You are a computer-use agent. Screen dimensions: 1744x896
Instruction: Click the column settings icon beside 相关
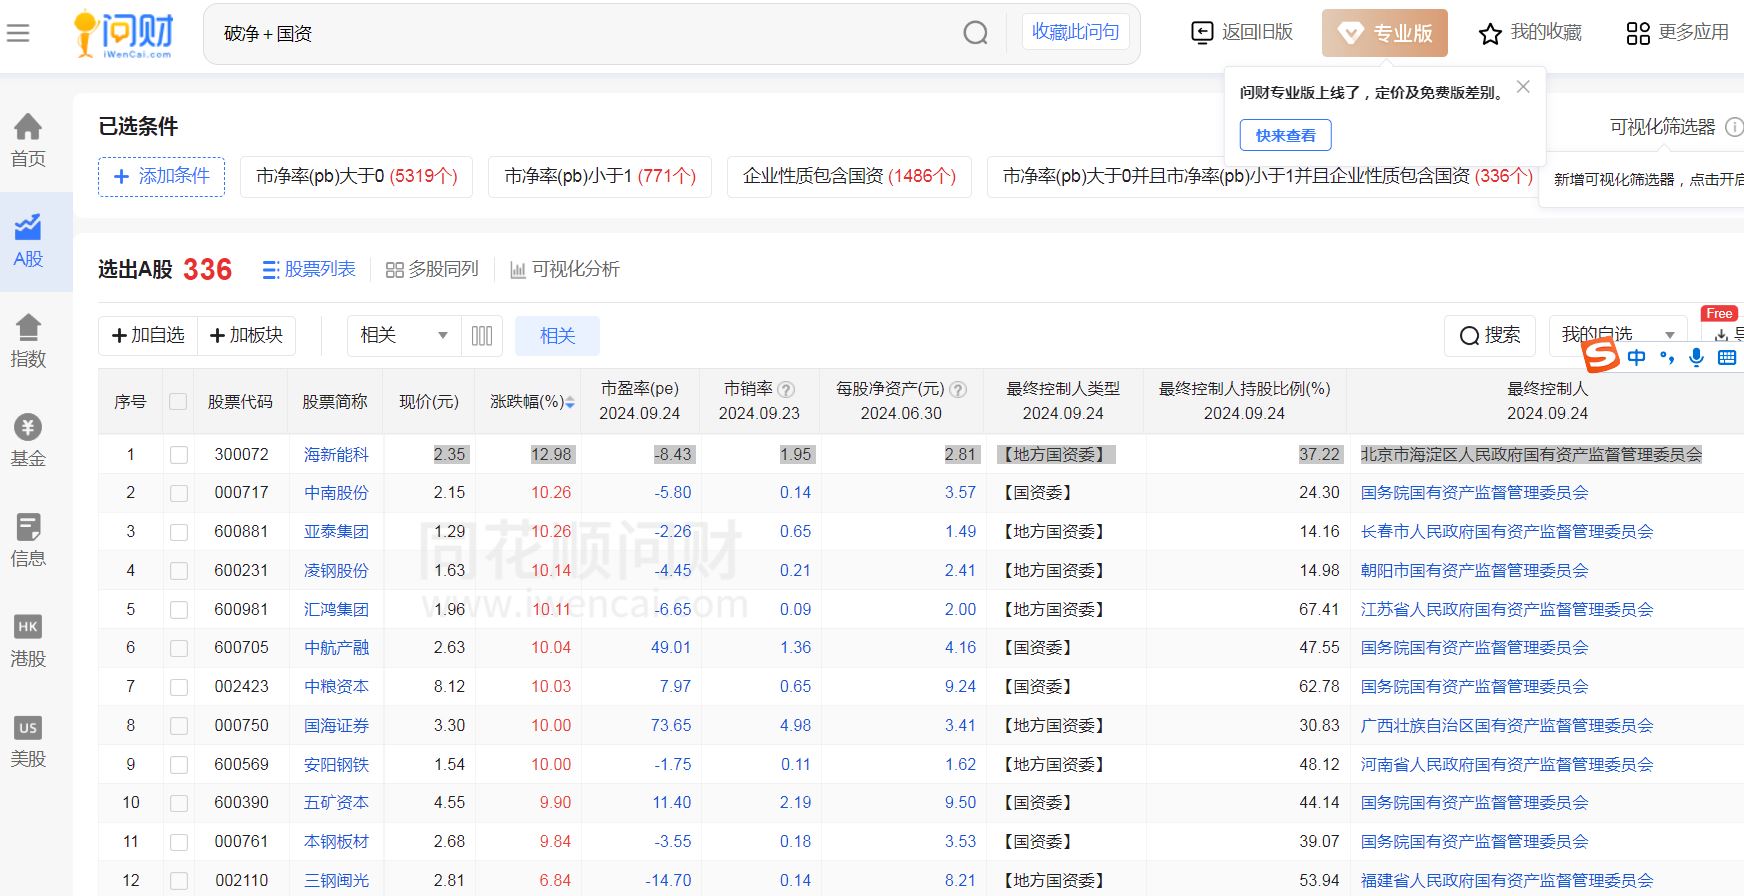[x=482, y=336]
